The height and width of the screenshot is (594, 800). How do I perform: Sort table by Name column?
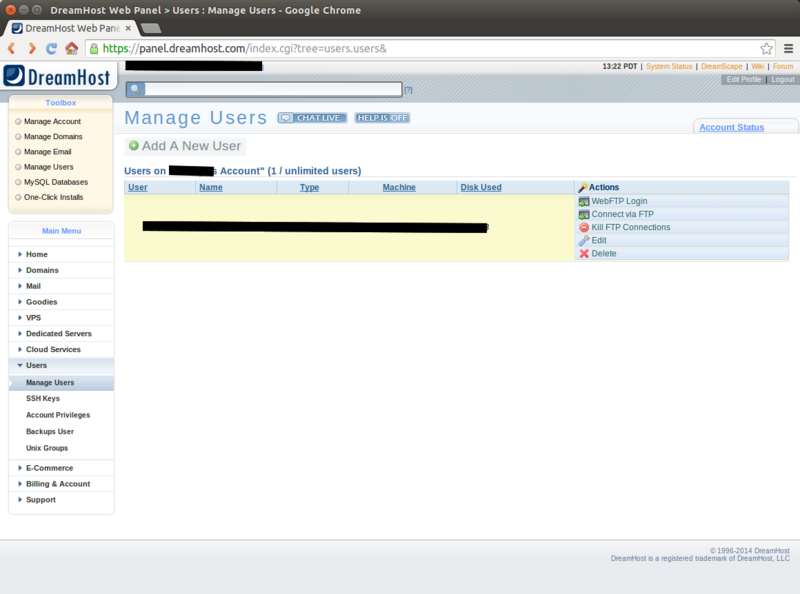click(x=211, y=187)
